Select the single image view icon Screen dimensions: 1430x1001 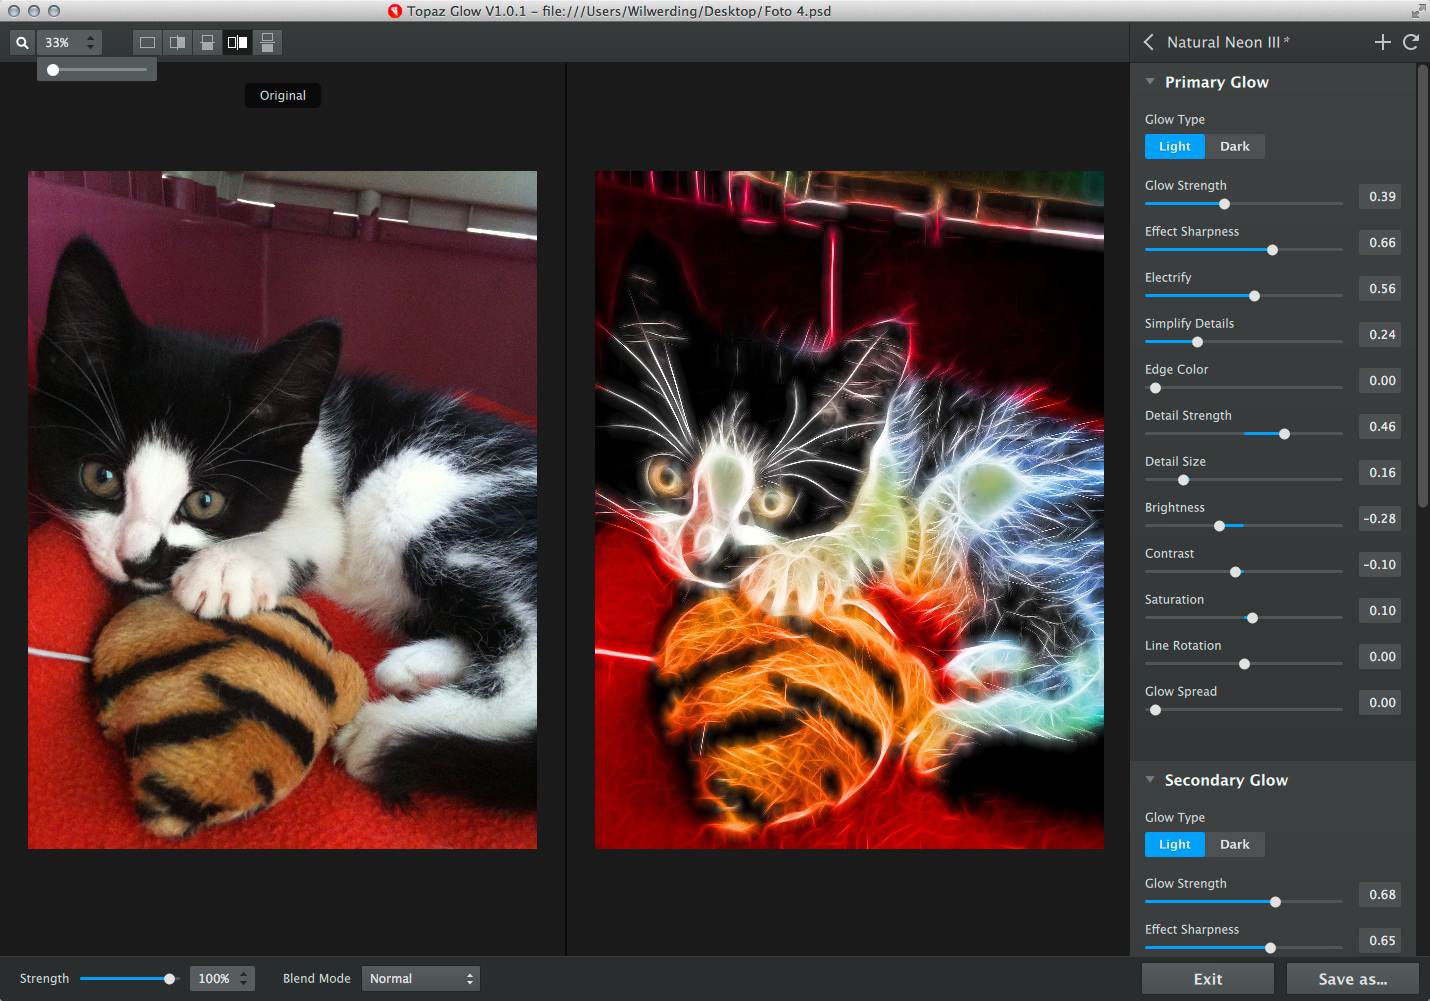(147, 43)
